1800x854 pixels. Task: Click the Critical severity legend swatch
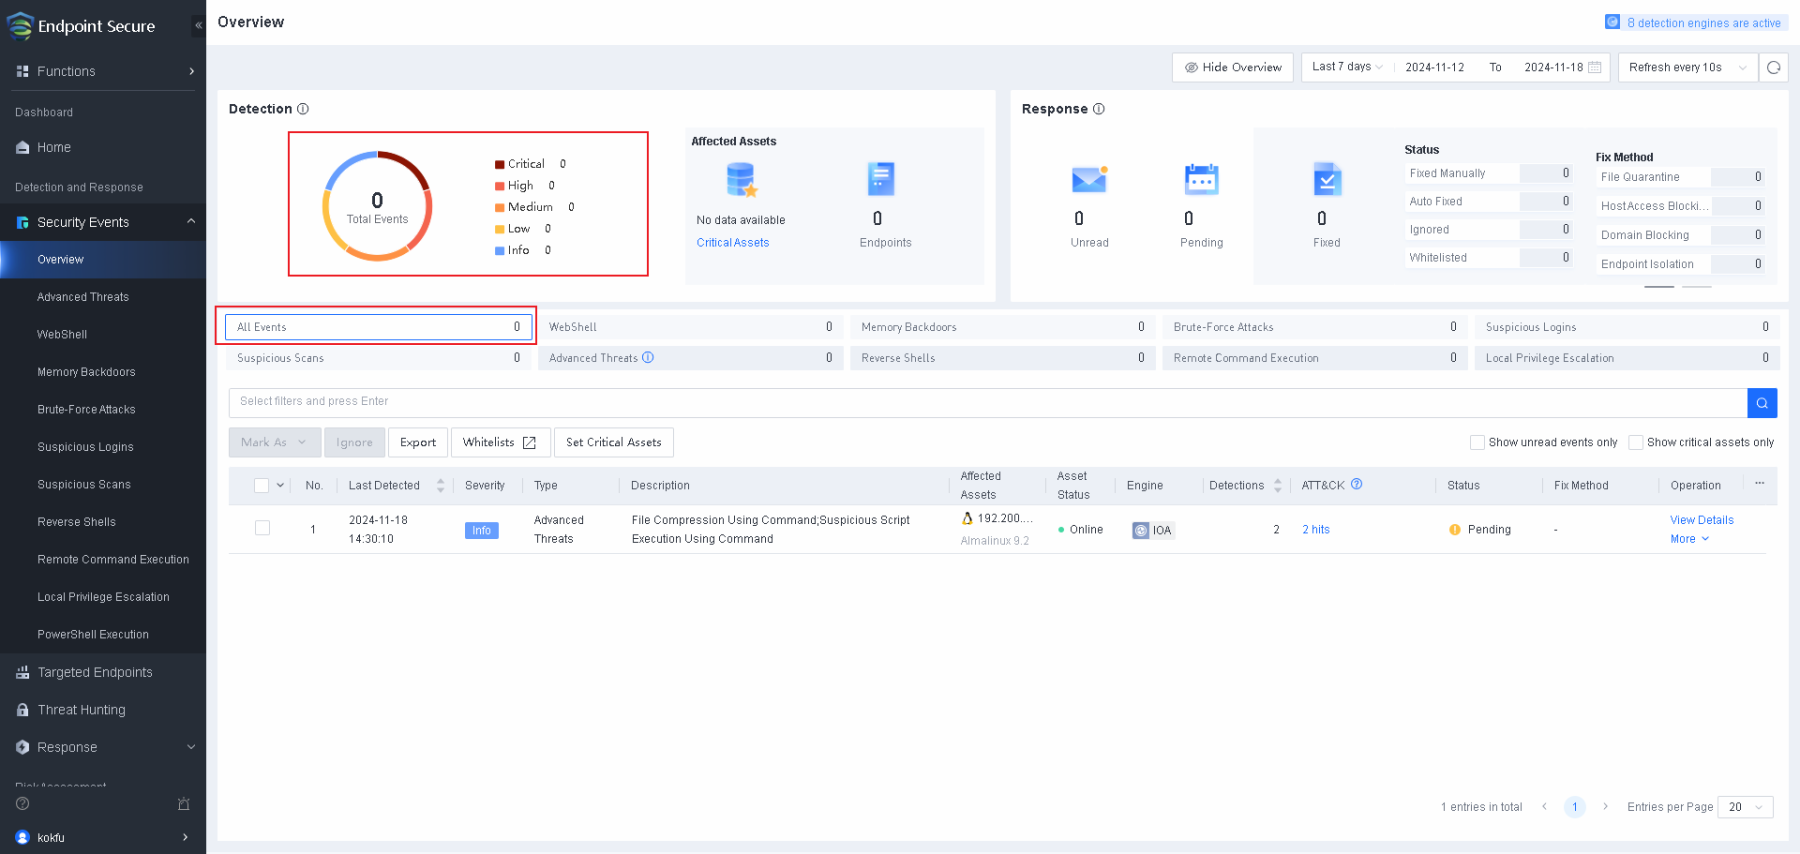pyautogui.click(x=499, y=164)
